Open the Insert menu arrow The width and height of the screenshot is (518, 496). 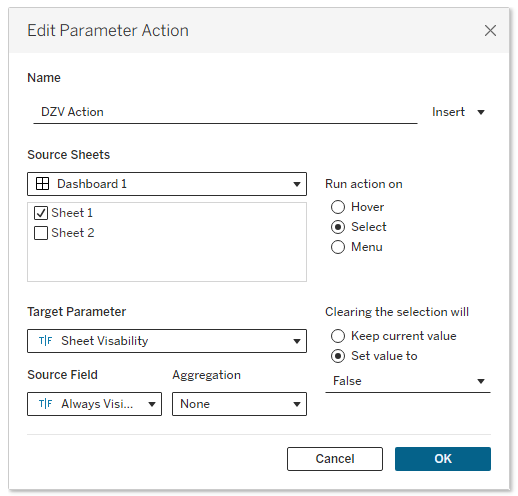(x=481, y=112)
